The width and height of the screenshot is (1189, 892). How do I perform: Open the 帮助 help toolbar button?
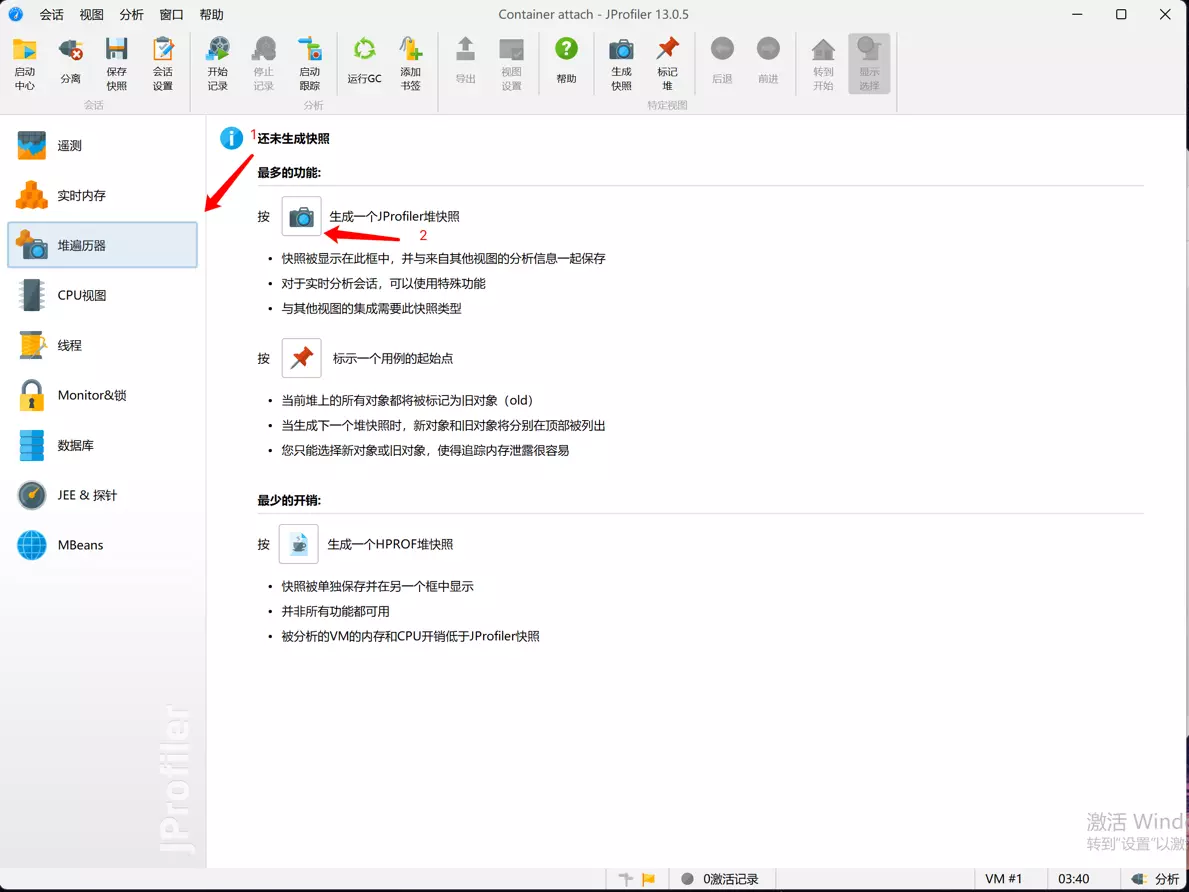coord(566,62)
